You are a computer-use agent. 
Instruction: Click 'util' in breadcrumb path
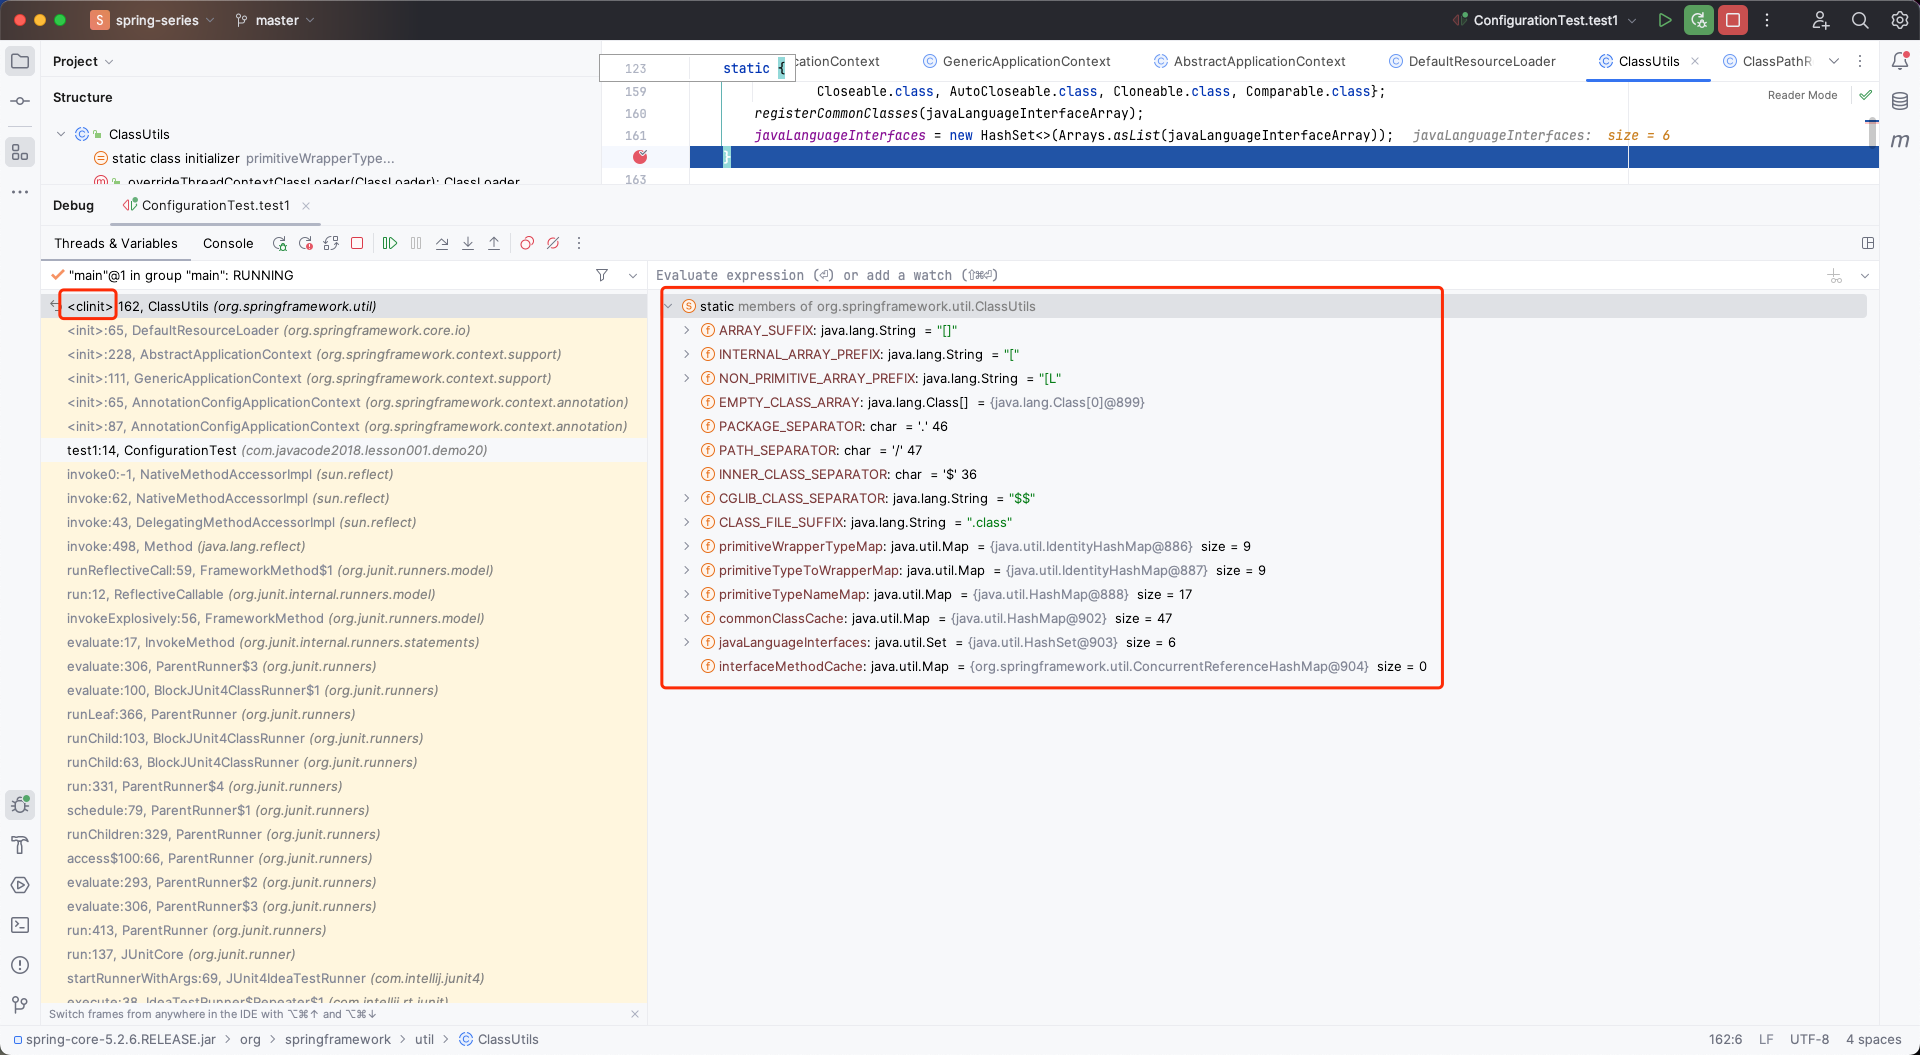(424, 1039)
